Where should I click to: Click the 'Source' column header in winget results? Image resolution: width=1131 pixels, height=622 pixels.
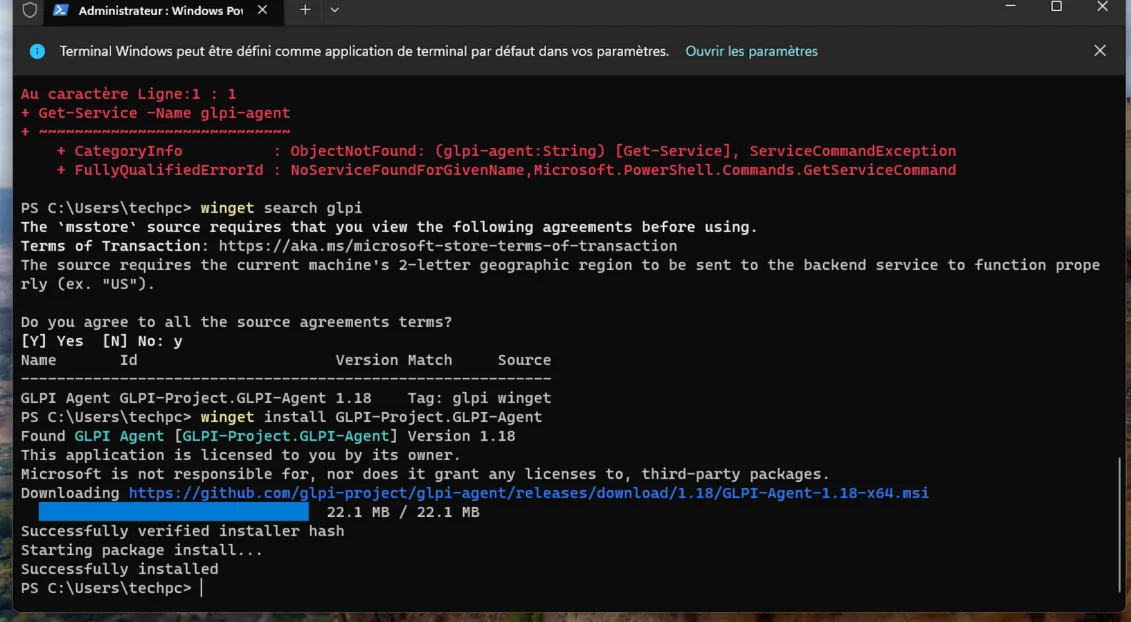click(x=524, y=359)
